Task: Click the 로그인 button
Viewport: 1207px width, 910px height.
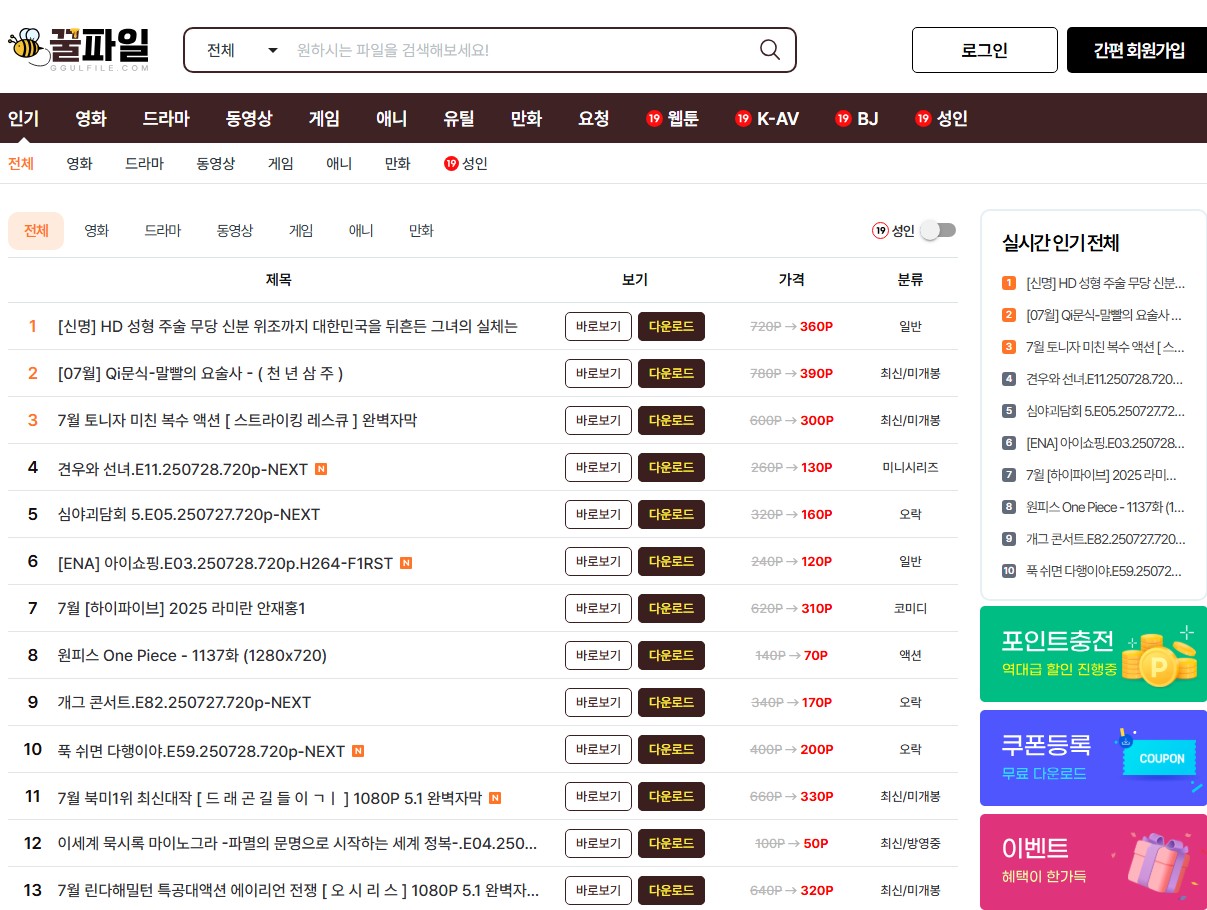Action: point(984,49)
